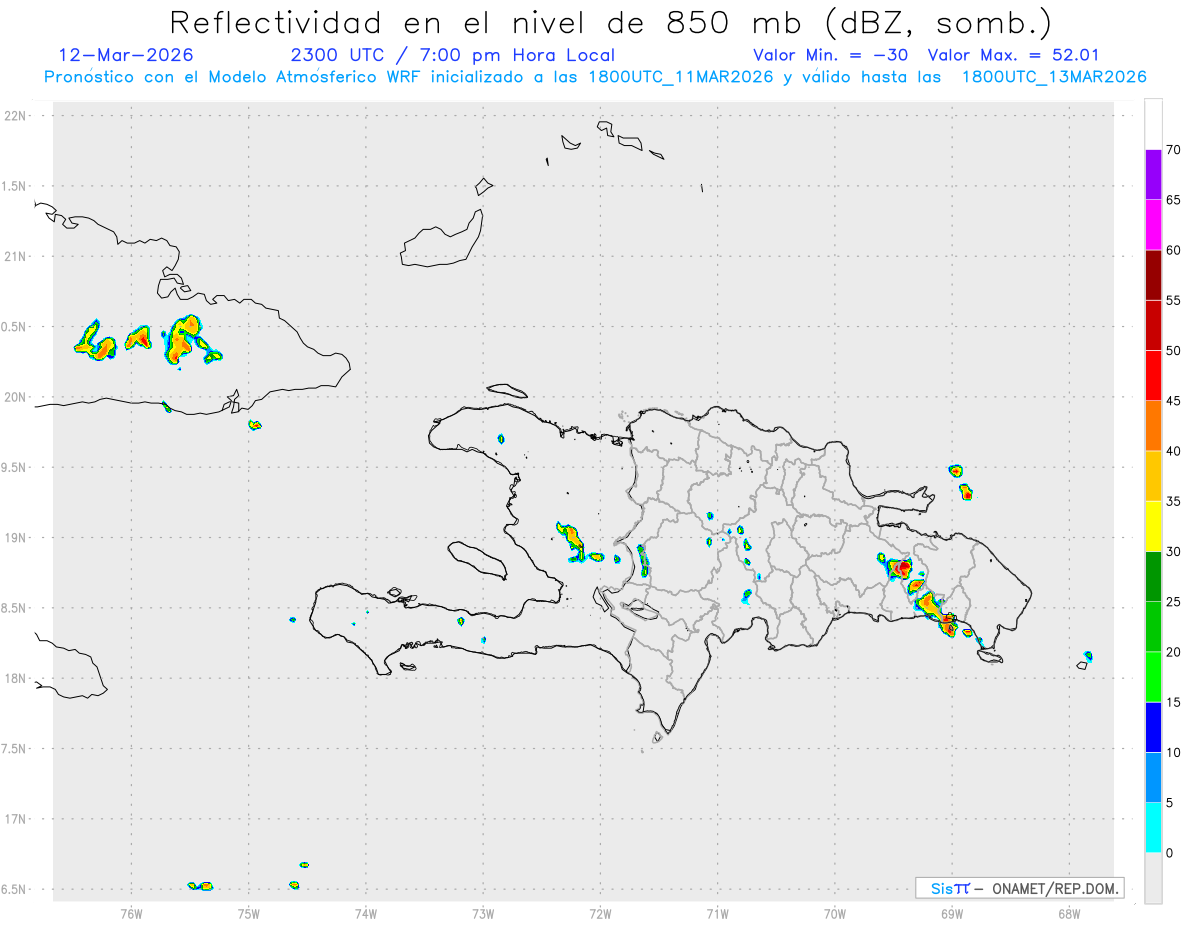Select the bright green 15–20 dBZ band

tap(1153, 677)
